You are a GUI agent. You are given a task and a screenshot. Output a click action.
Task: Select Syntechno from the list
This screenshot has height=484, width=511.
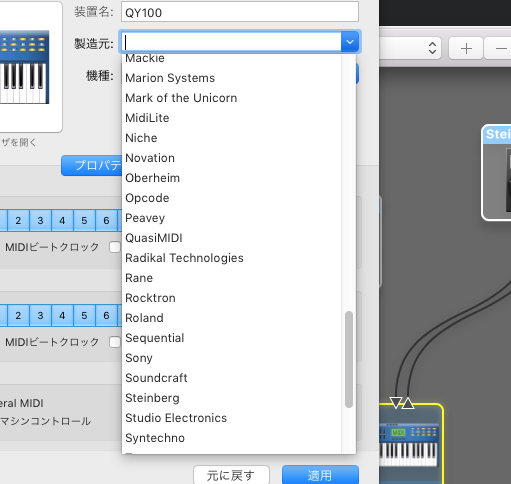click(232, 438)
